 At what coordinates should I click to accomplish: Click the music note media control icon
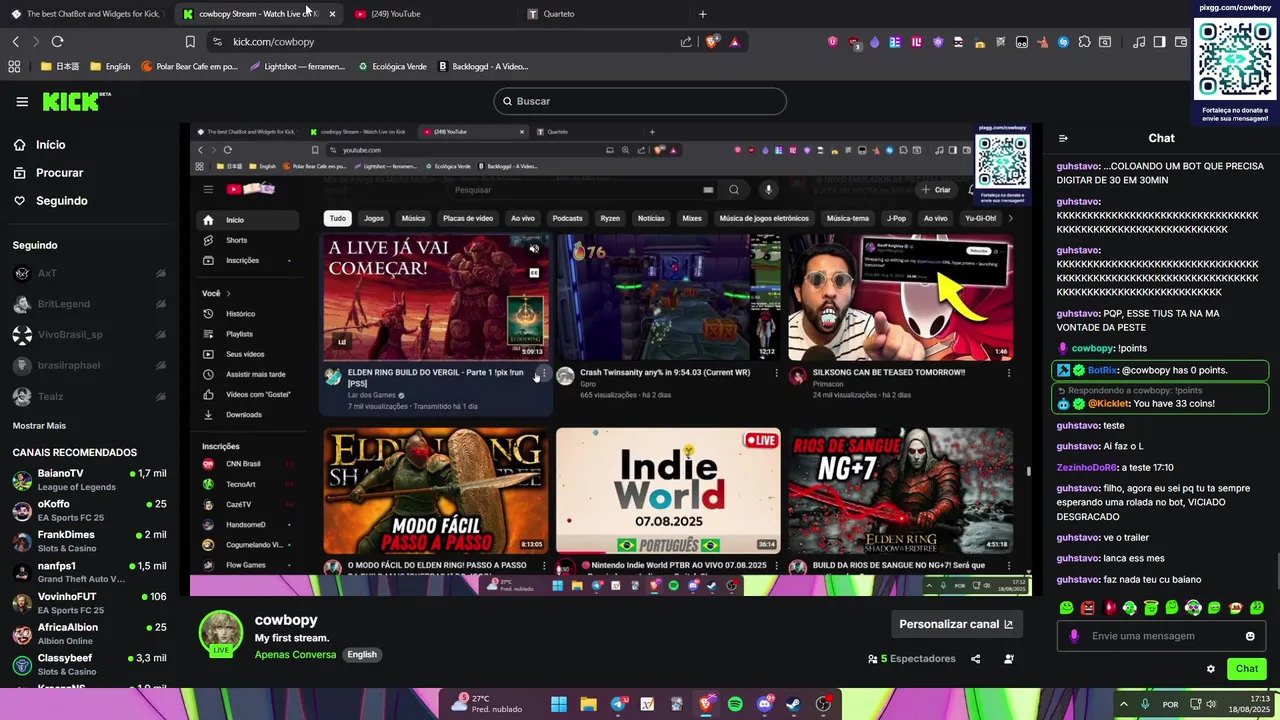pos(1139,42)
